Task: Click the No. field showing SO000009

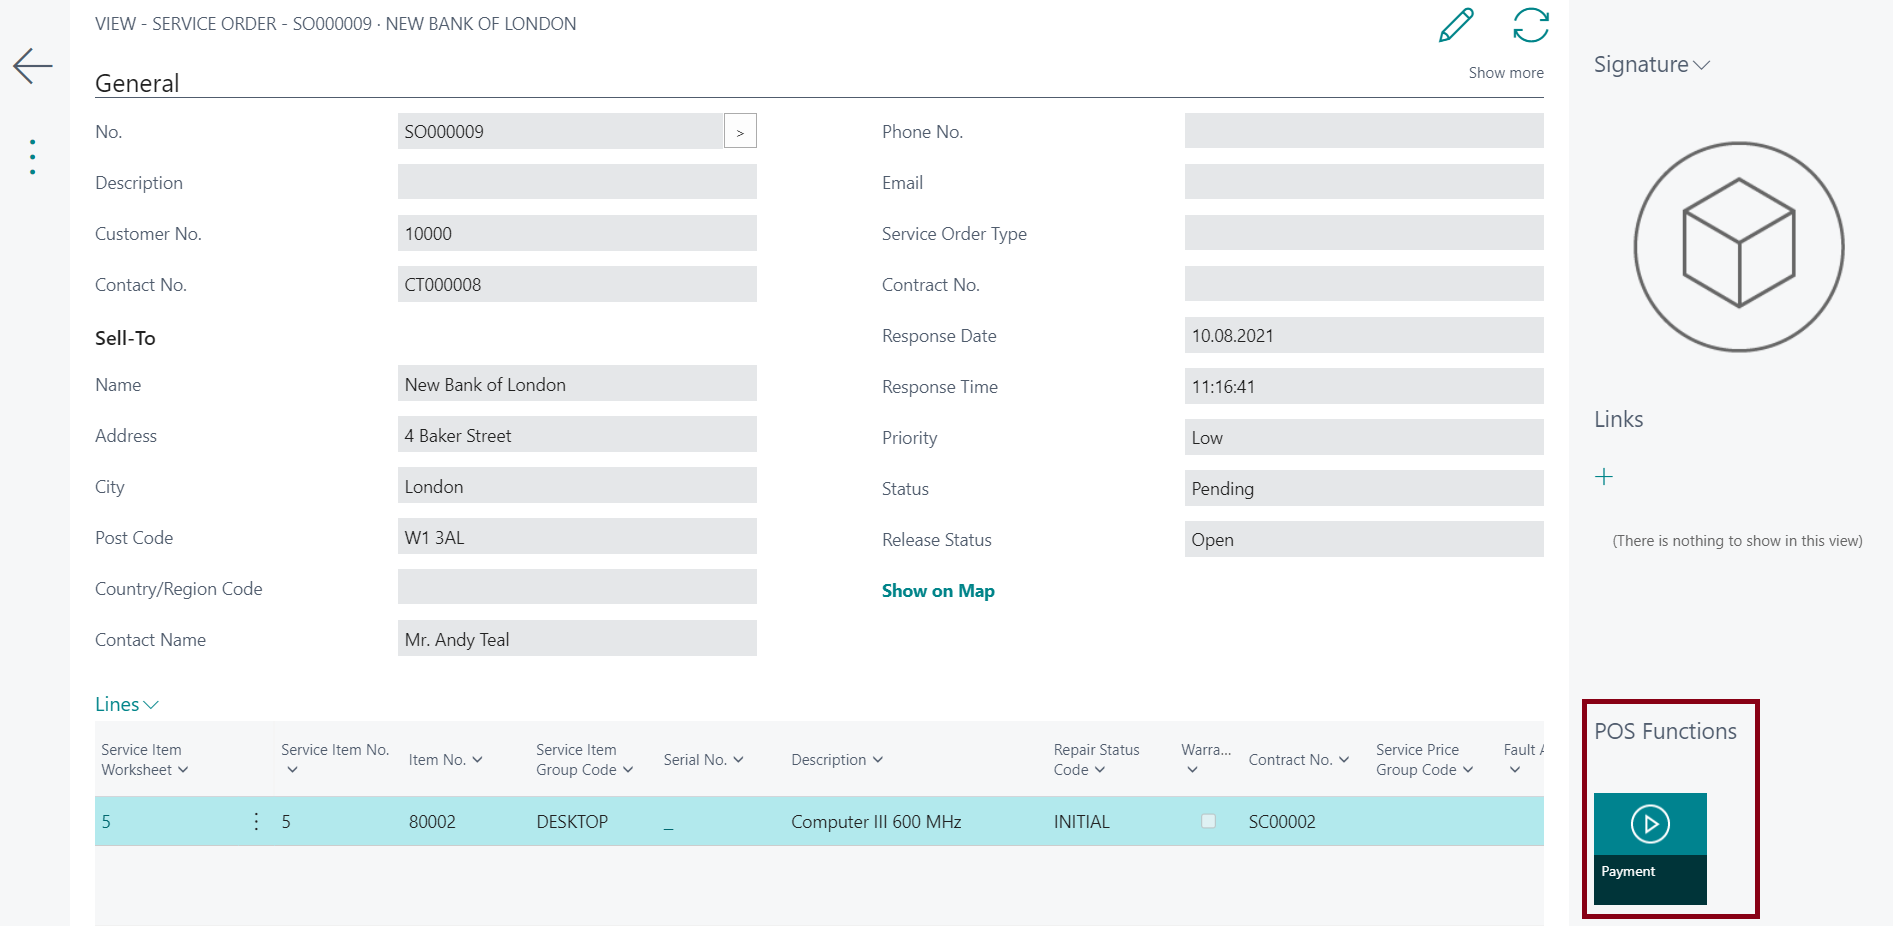Action: pos(560,131)
